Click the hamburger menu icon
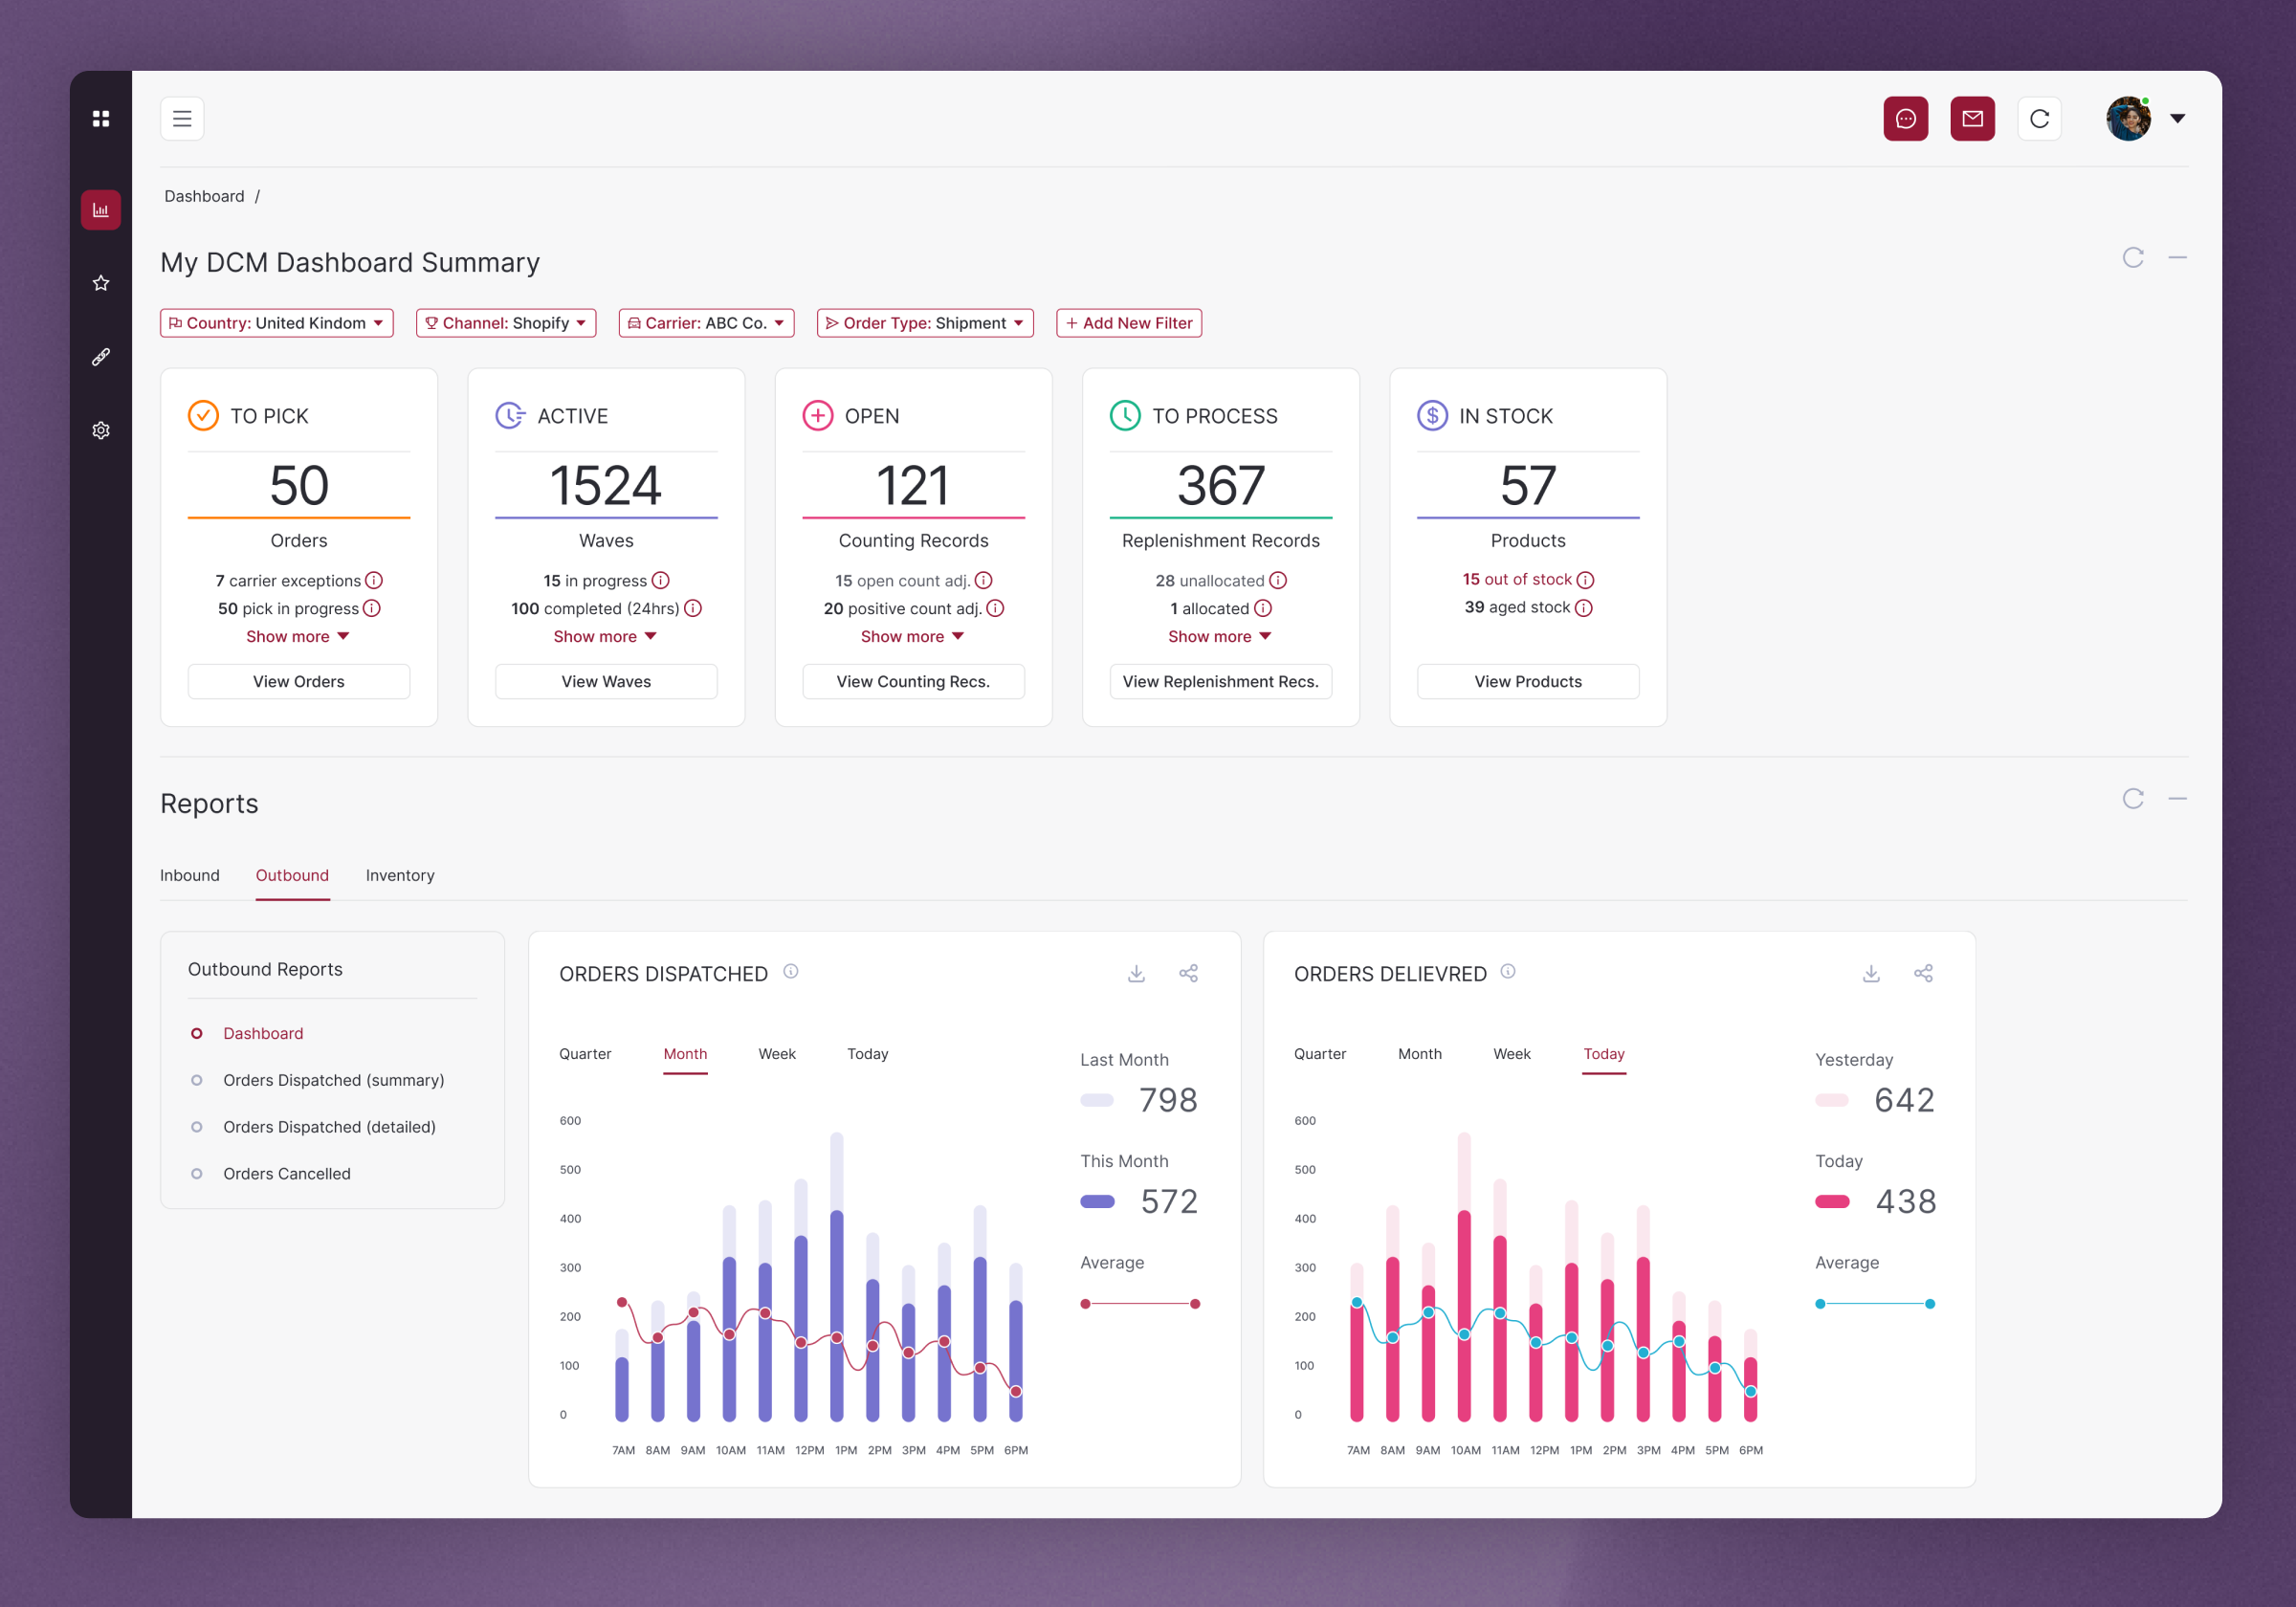2296x1607 pixels. [x=182, y=119]
